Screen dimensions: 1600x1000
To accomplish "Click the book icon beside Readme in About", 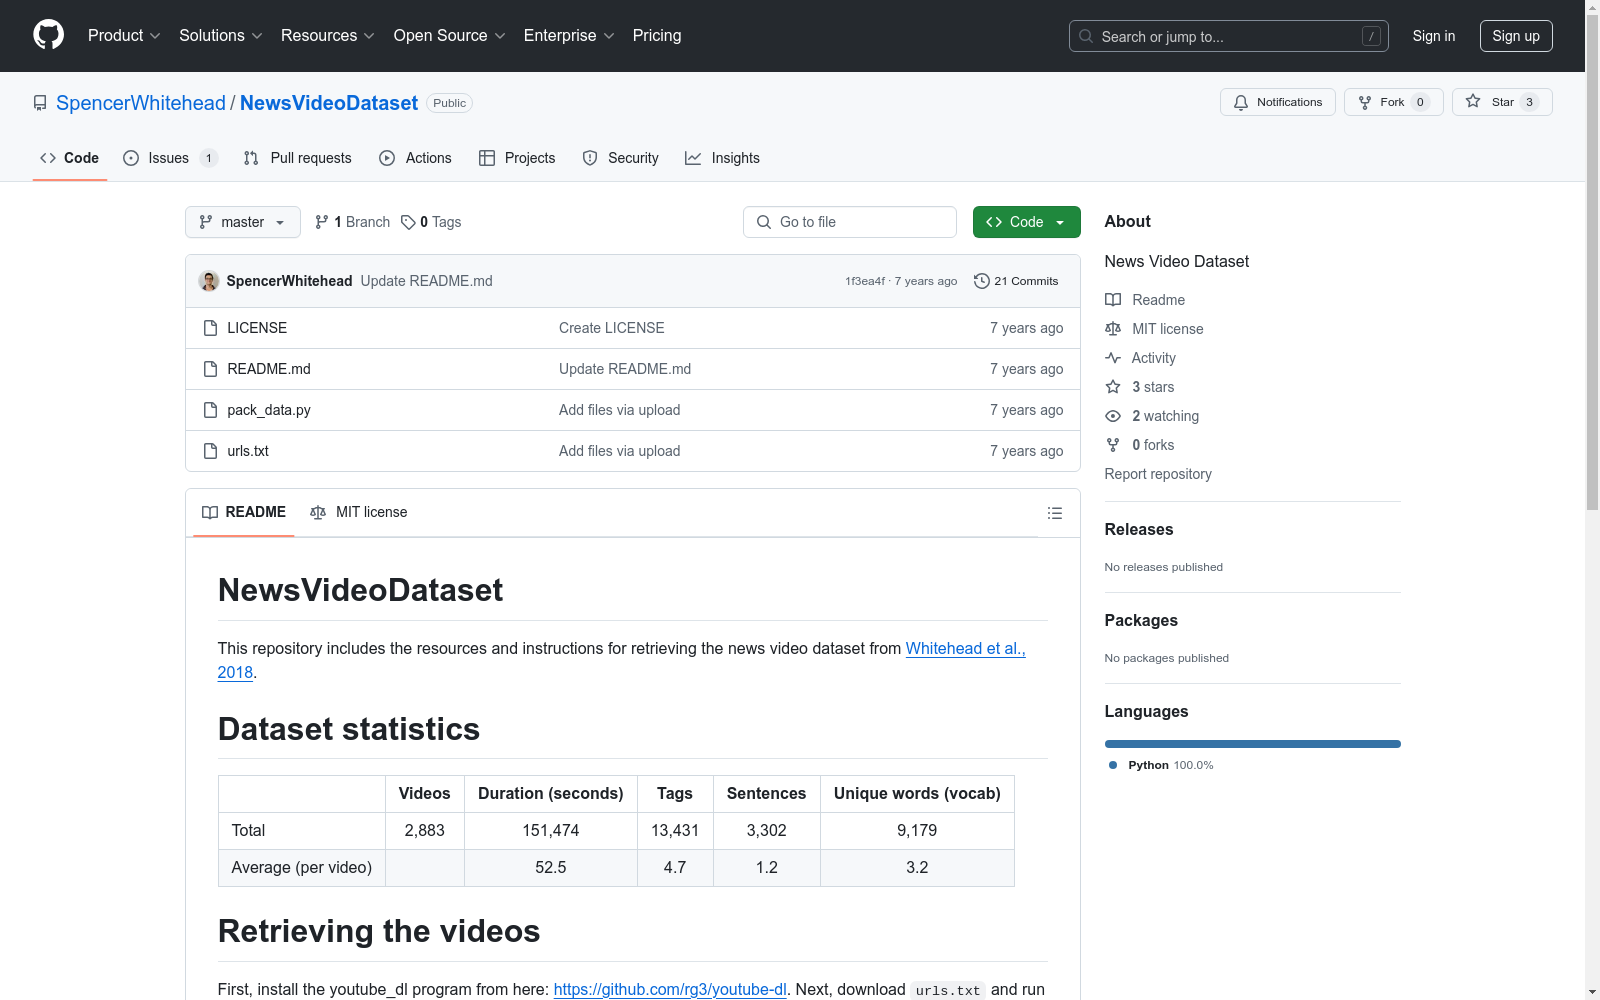I will (x=1113, y=300).
